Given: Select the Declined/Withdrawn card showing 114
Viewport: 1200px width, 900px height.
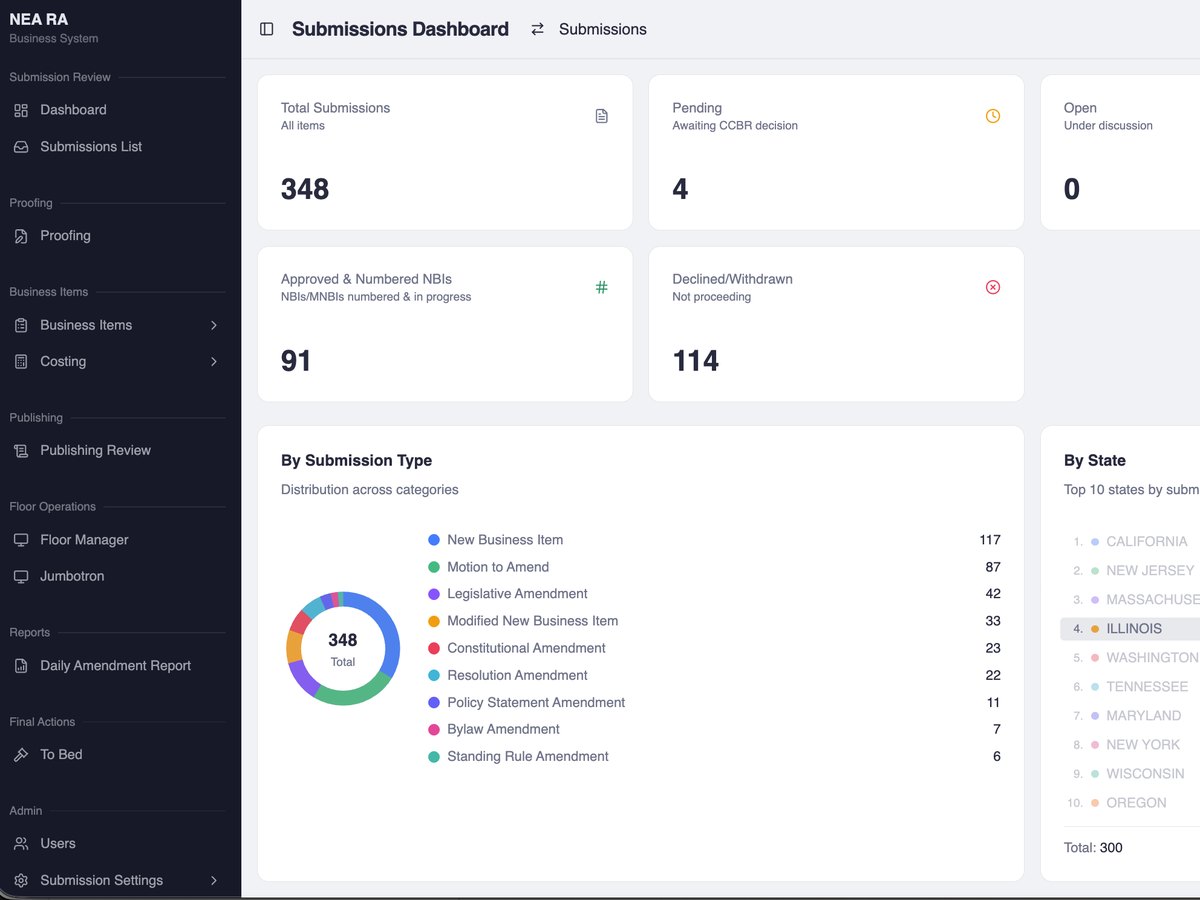Looking at the screenshot, I should [x=836, y=324].
